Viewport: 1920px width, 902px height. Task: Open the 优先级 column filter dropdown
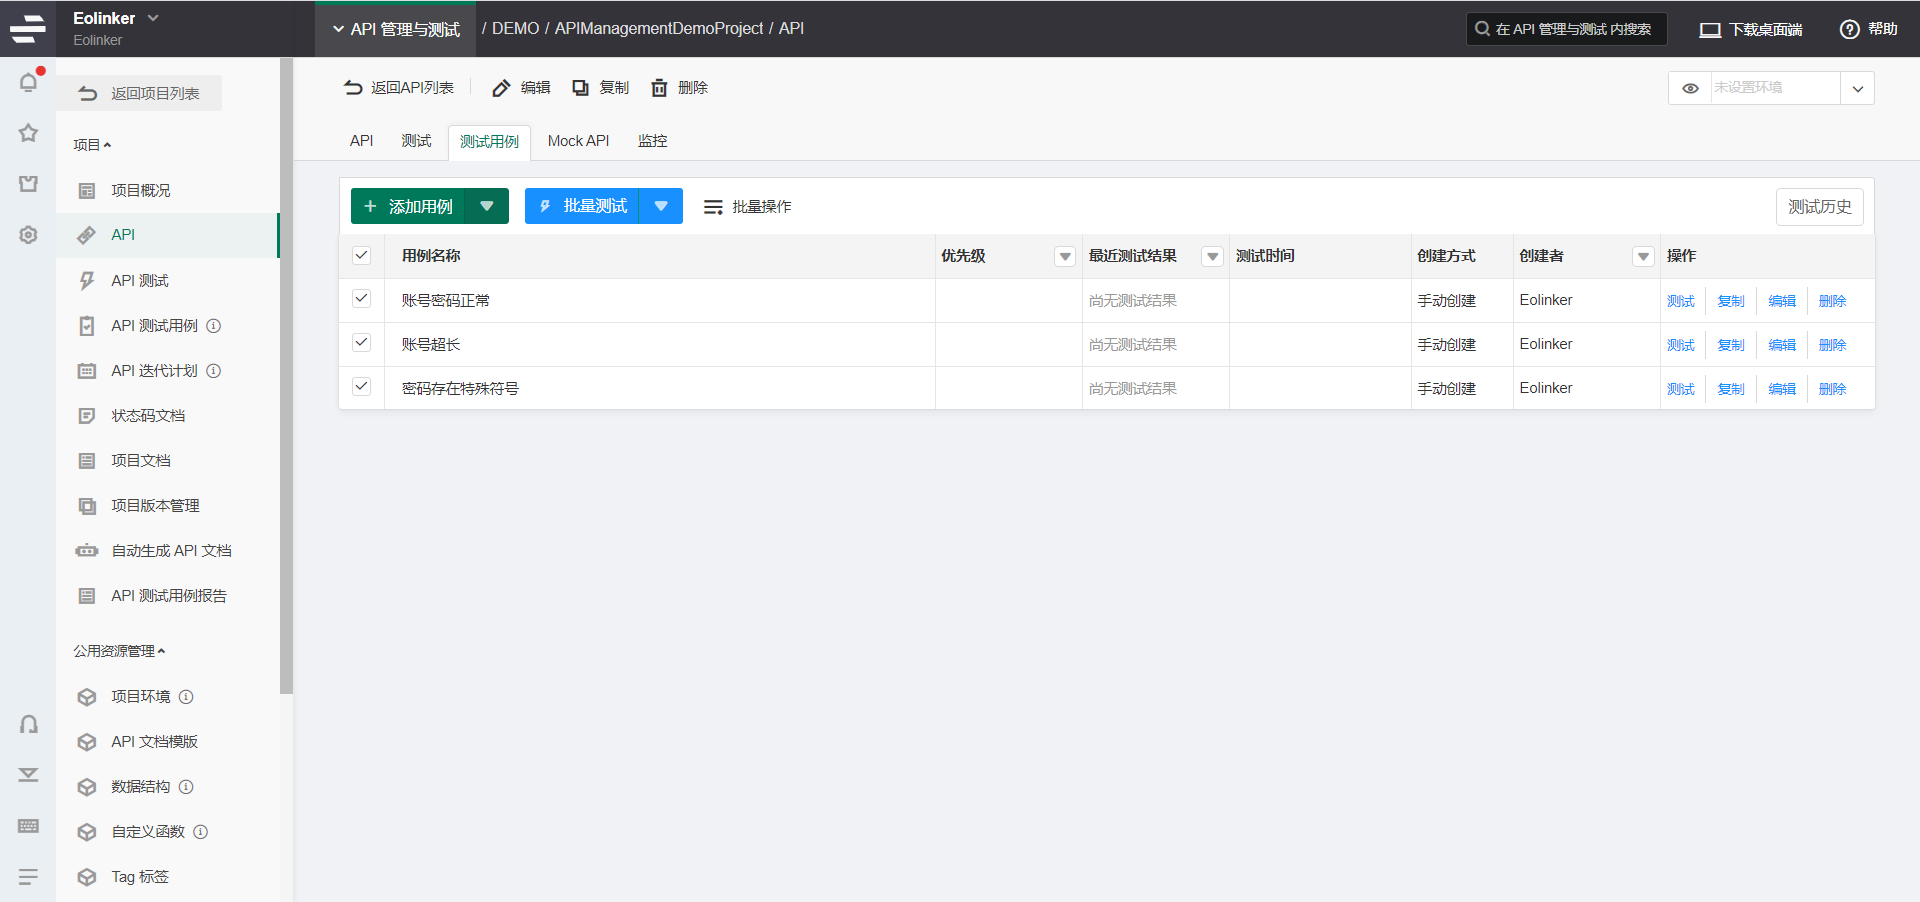pos(1065,257)
